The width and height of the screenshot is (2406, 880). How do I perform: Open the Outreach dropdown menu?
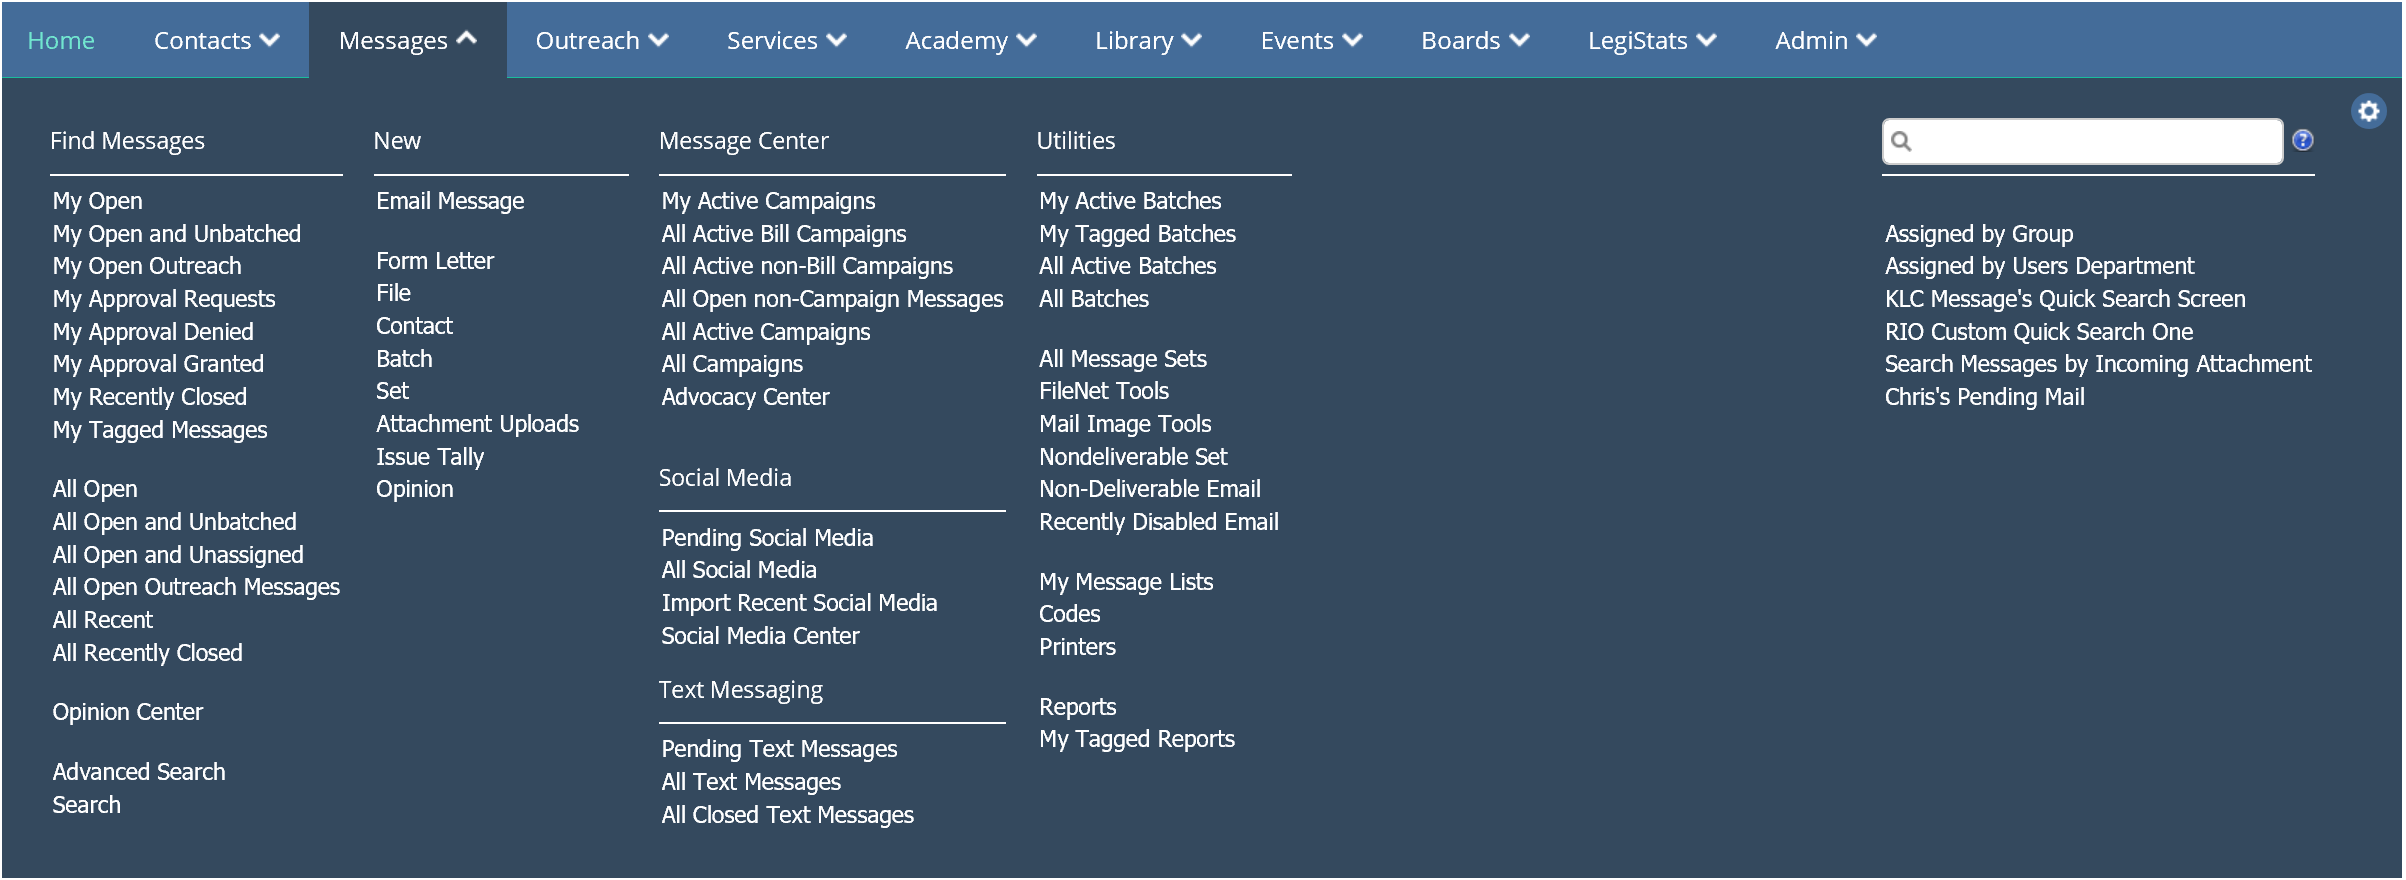click(601, 41)
